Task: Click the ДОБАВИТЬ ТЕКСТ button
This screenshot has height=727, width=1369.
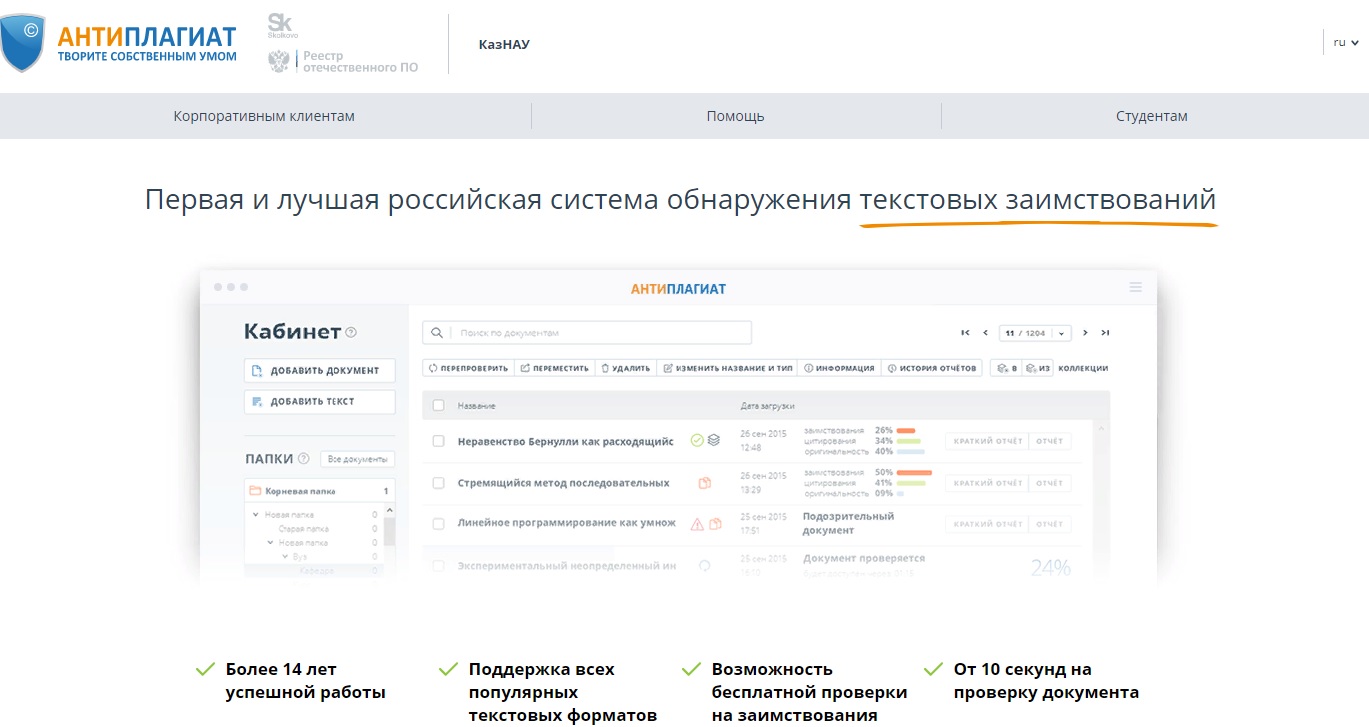Action: click(320, 401)
